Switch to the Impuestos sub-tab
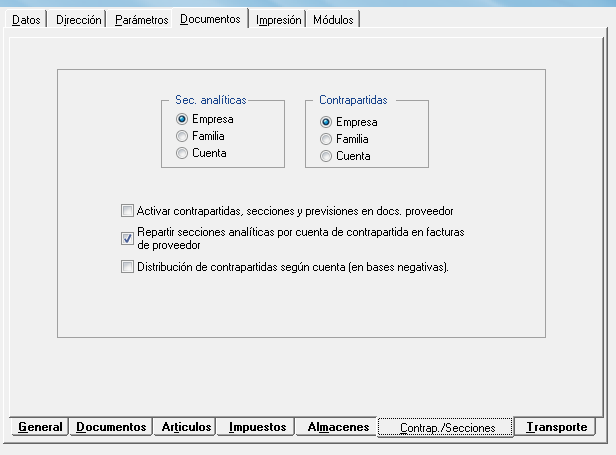This screenshot has height=455, width=616. click(258, 427)
